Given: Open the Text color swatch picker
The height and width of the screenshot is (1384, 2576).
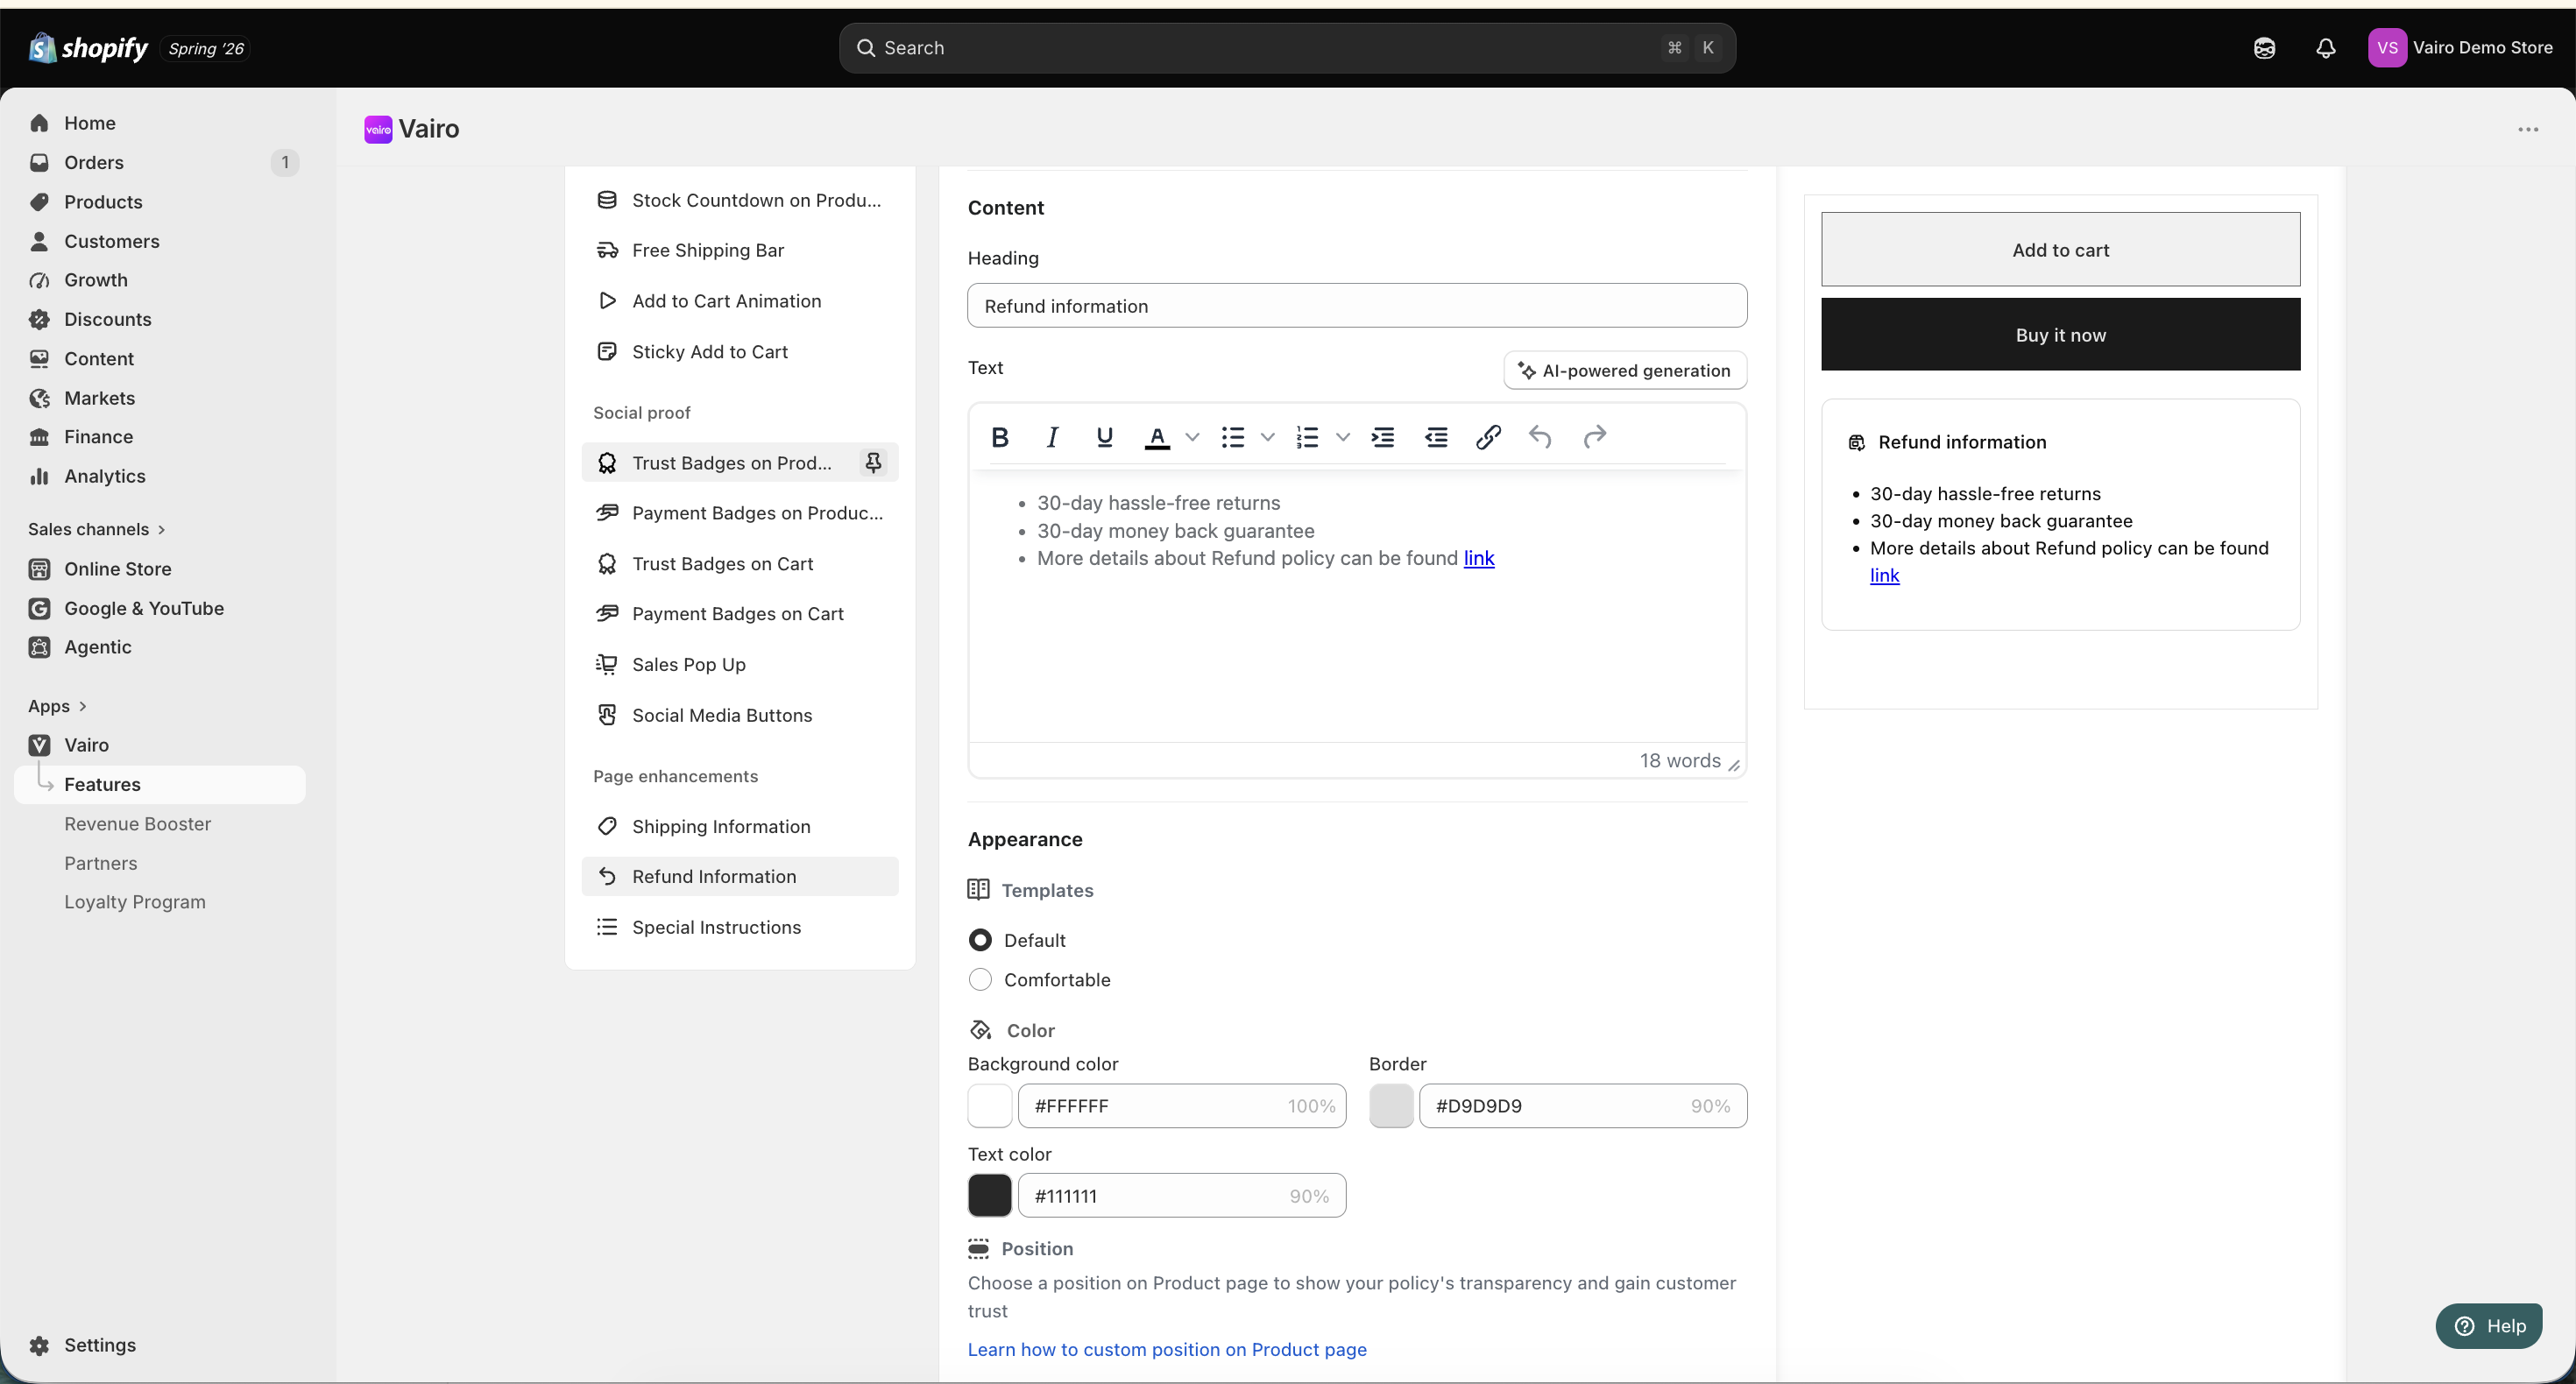Looking at the screenshot, I should tap(989, 1196).
